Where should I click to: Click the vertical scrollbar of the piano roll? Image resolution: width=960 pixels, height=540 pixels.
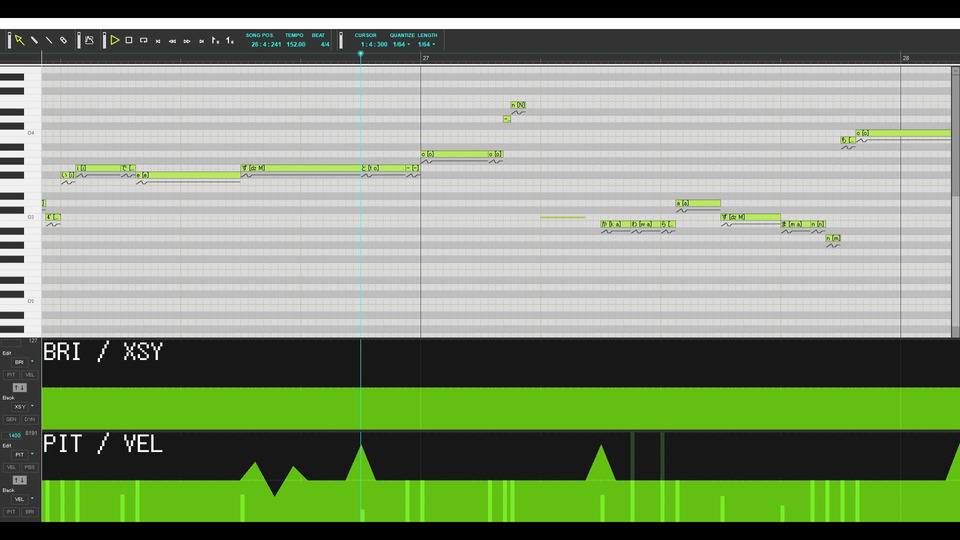tap(955, 202)
